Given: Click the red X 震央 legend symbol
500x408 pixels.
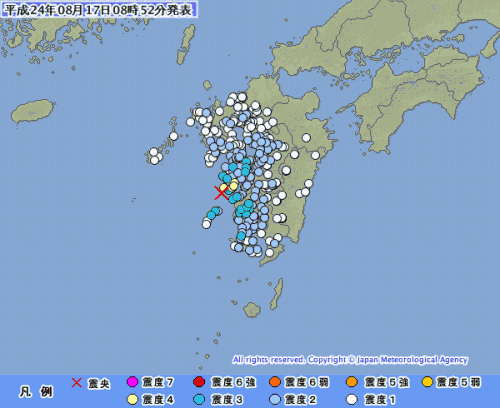Looking at the screenshot, I should 77,383.
